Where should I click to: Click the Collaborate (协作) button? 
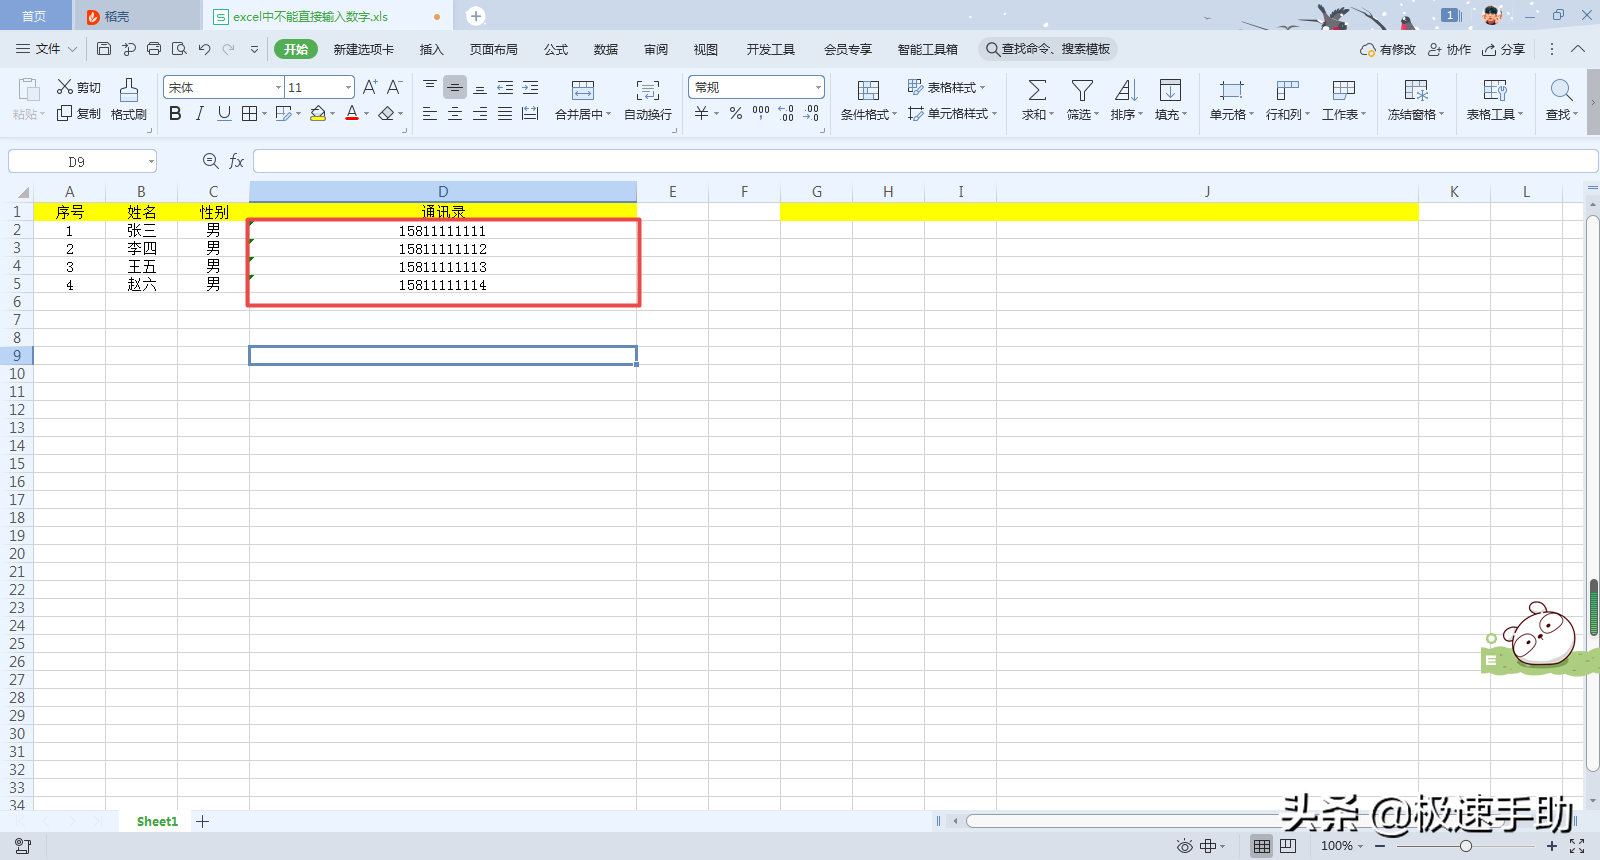1449,49
